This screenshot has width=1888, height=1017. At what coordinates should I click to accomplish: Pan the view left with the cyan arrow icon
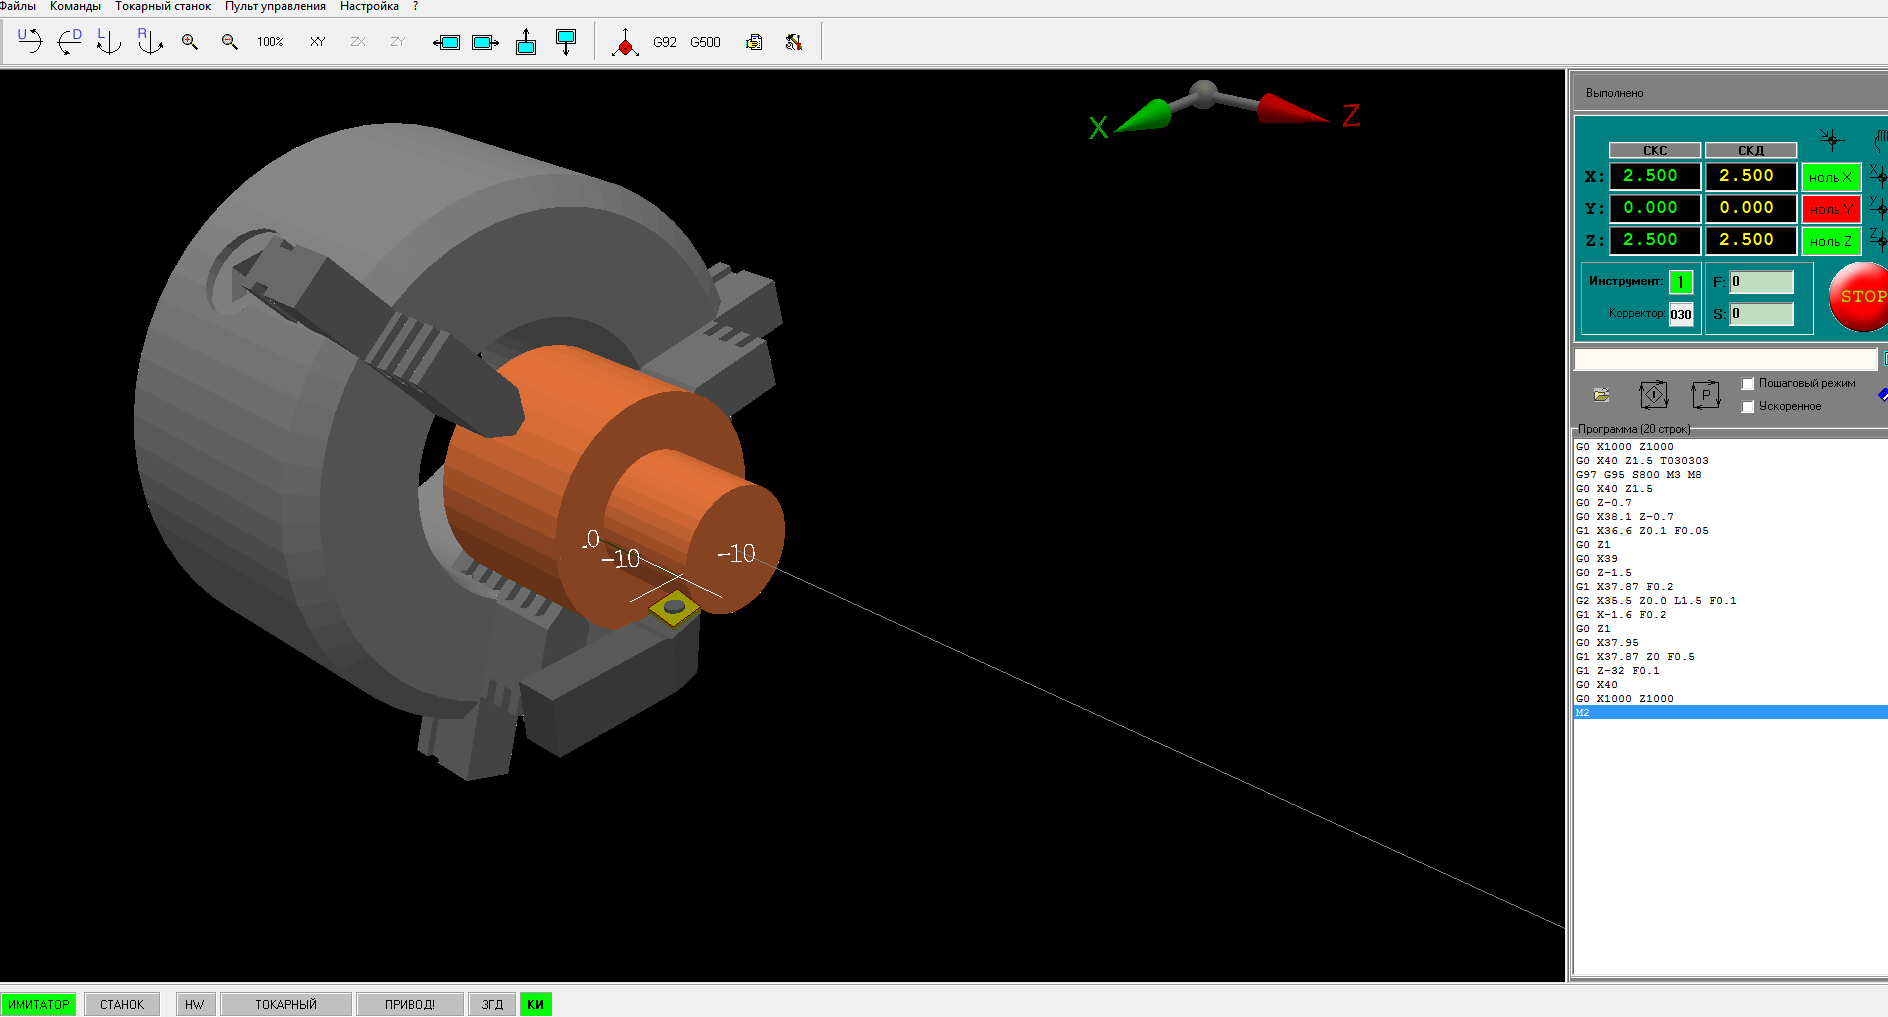(x=446, y=42)
